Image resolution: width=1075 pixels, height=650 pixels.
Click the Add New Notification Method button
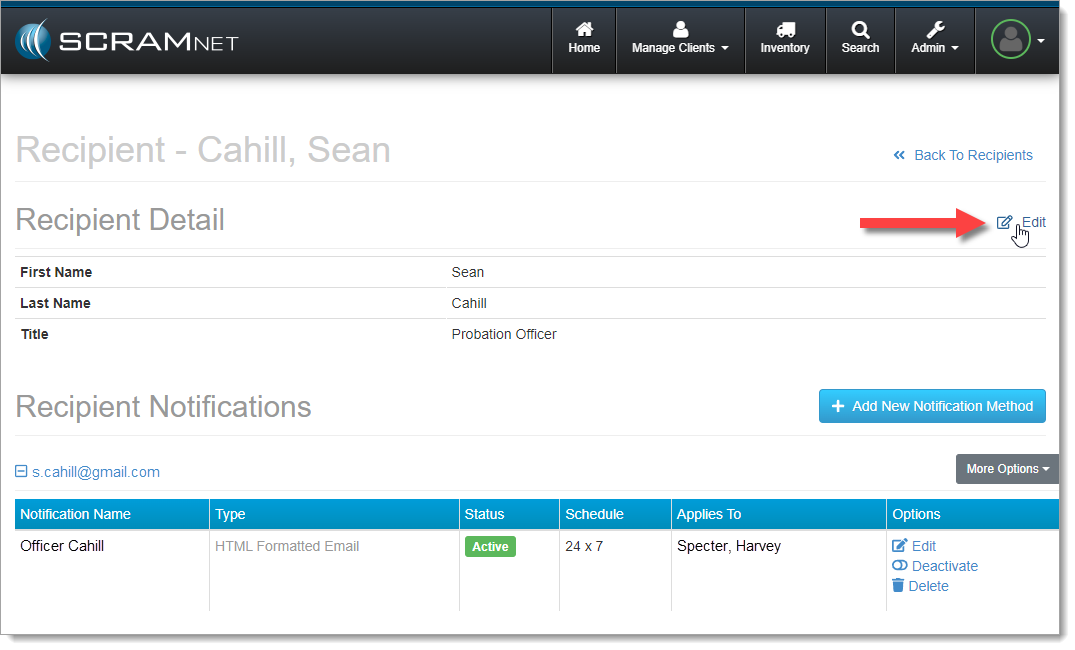[932, 406]
